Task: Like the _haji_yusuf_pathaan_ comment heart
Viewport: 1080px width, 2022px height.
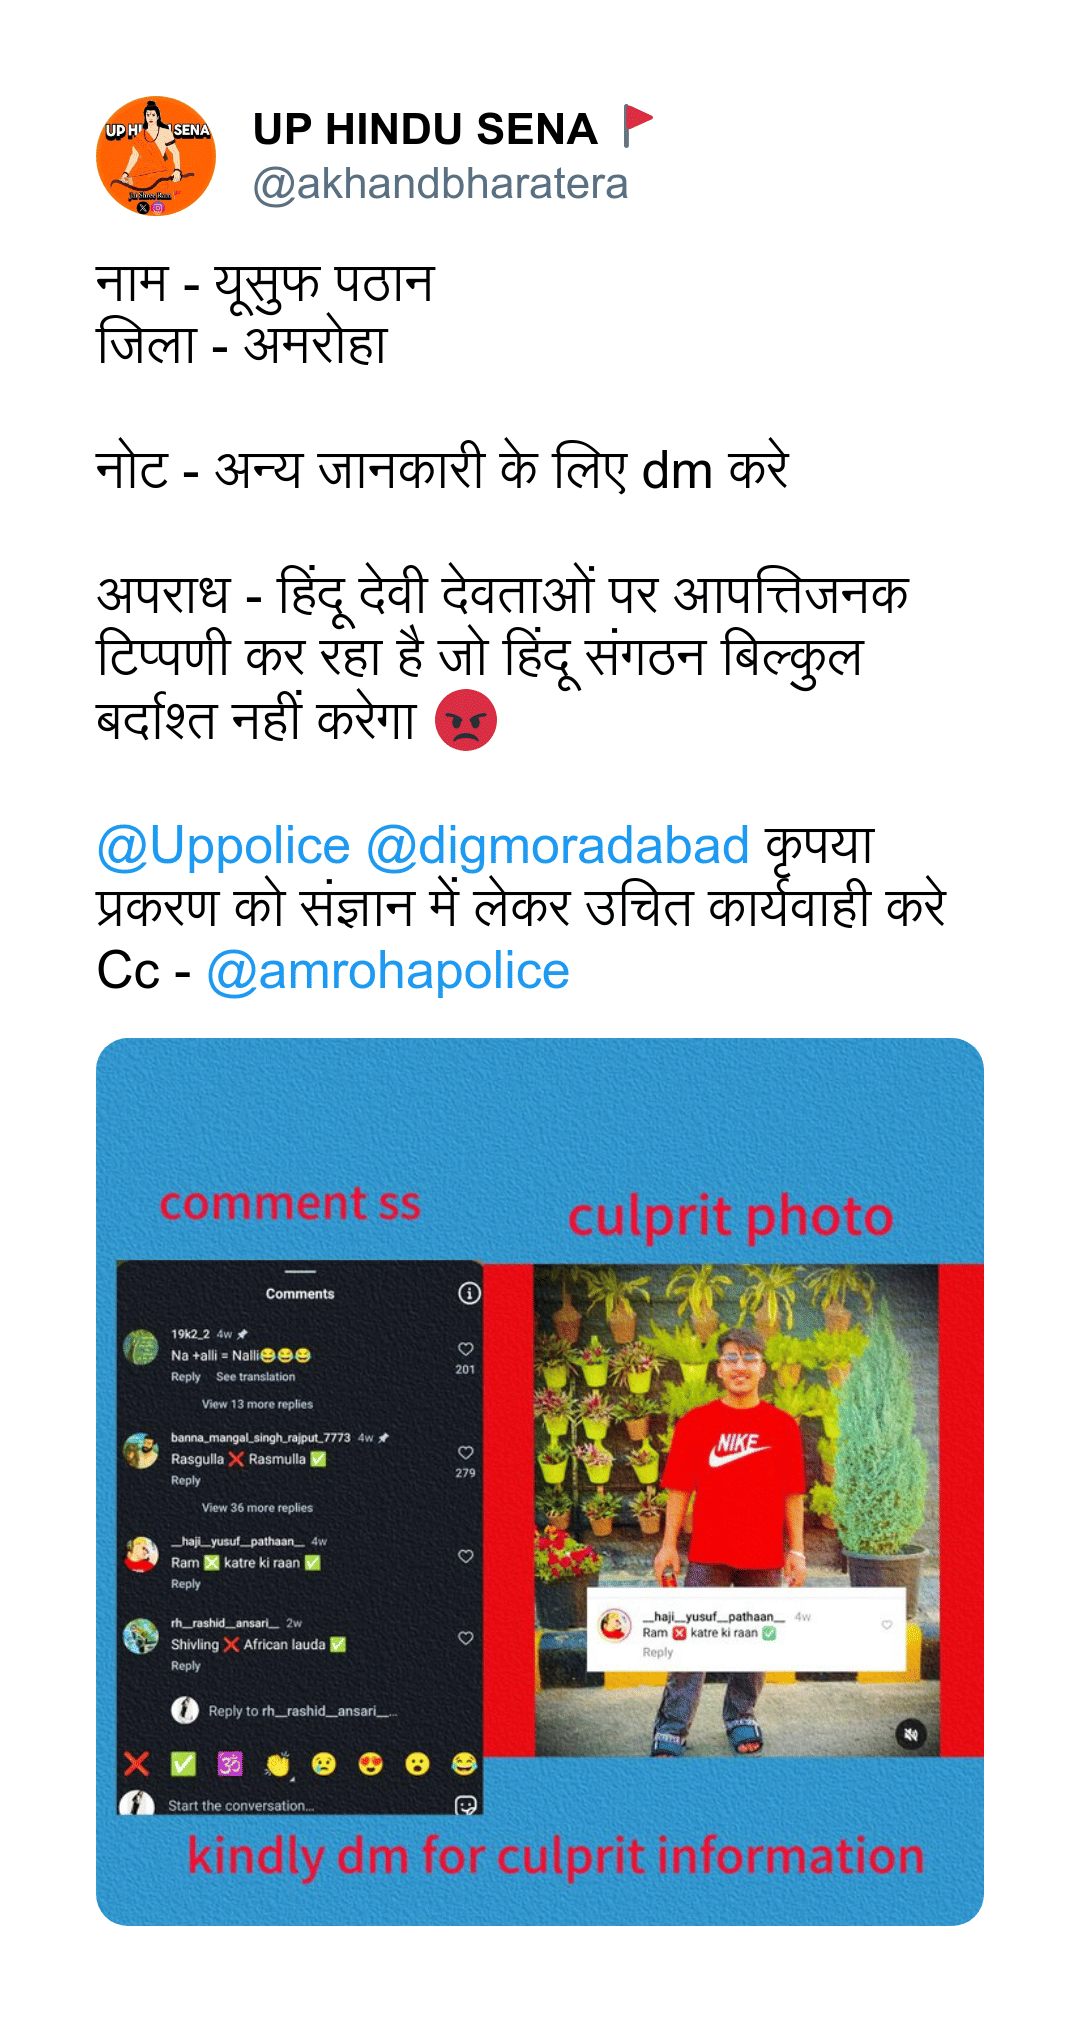Action: [465, 1556]
